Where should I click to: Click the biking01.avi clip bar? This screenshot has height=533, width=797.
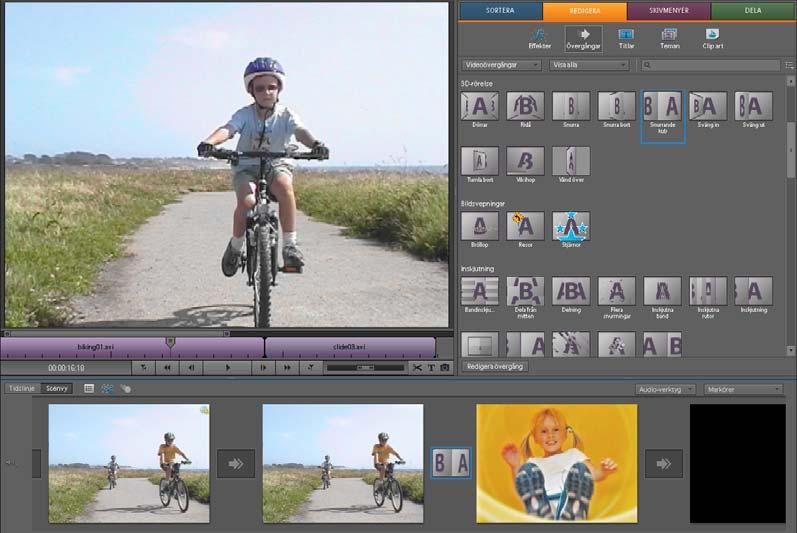(x=132, y=348)
